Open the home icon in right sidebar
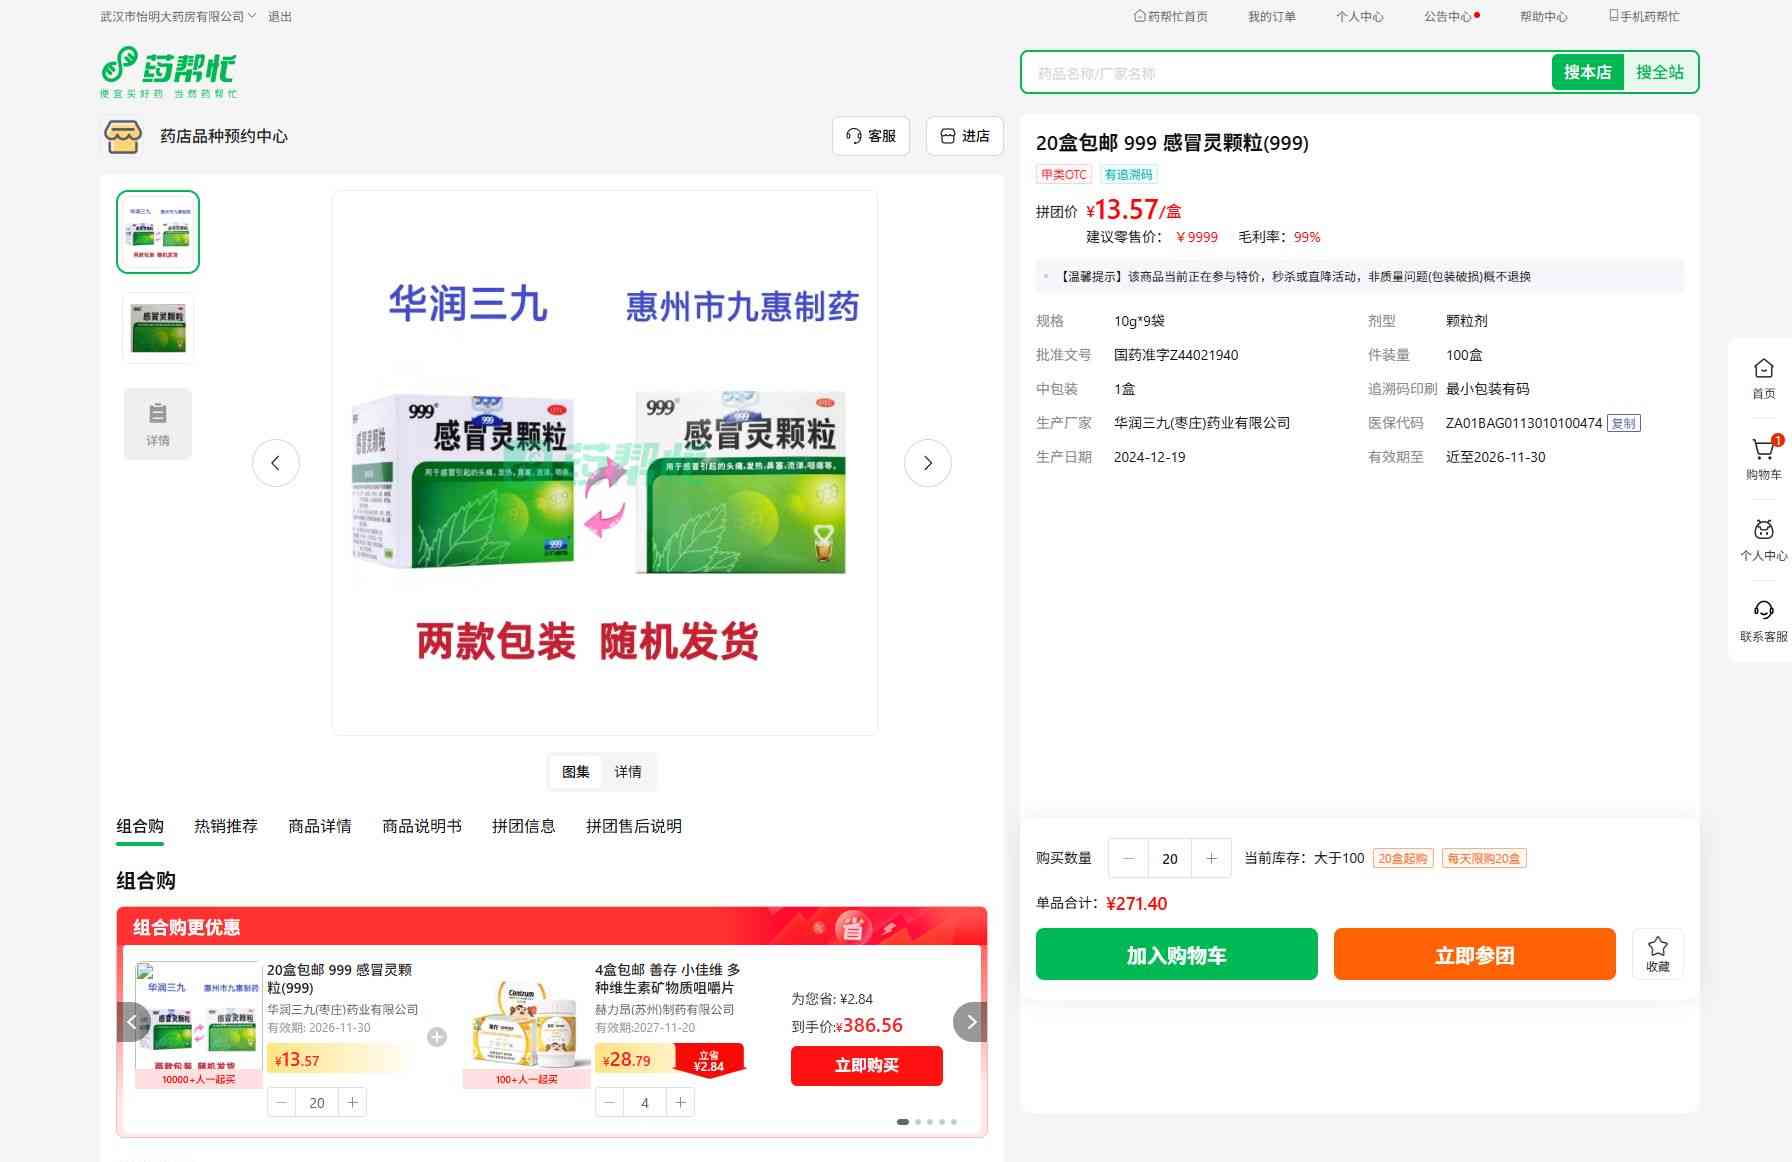The height and width of the screenshot is (1162, 1792). coord(1763,370)
